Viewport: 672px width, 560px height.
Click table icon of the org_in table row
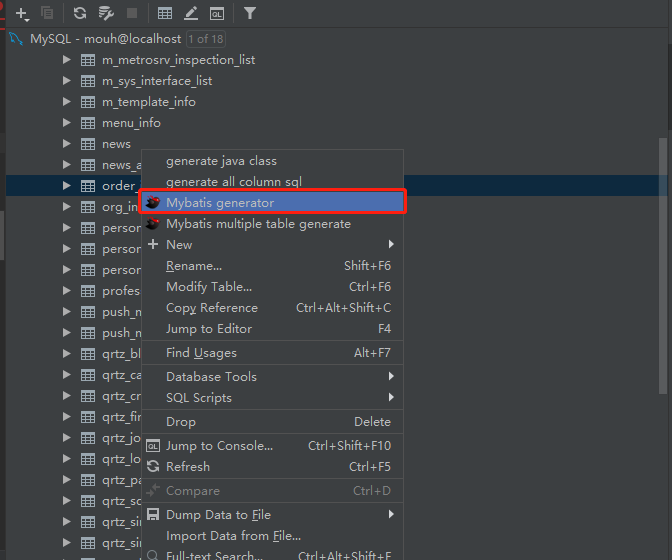coord(88,207)
